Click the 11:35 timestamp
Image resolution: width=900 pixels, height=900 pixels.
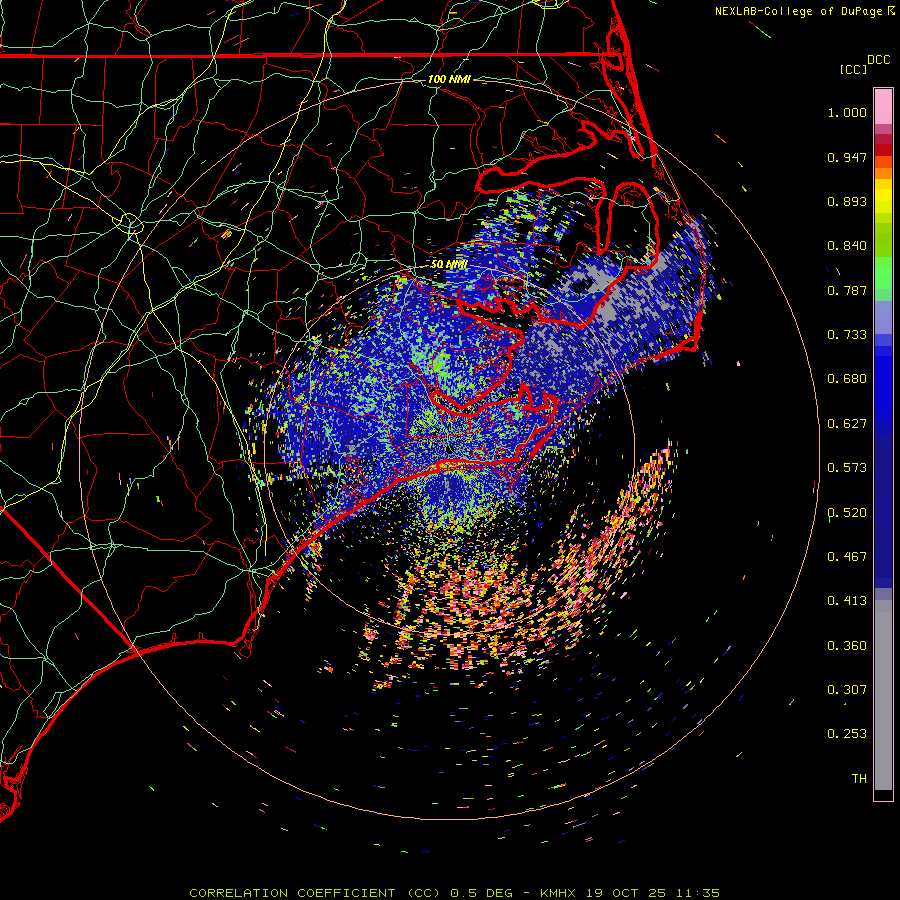pos(698,893)
